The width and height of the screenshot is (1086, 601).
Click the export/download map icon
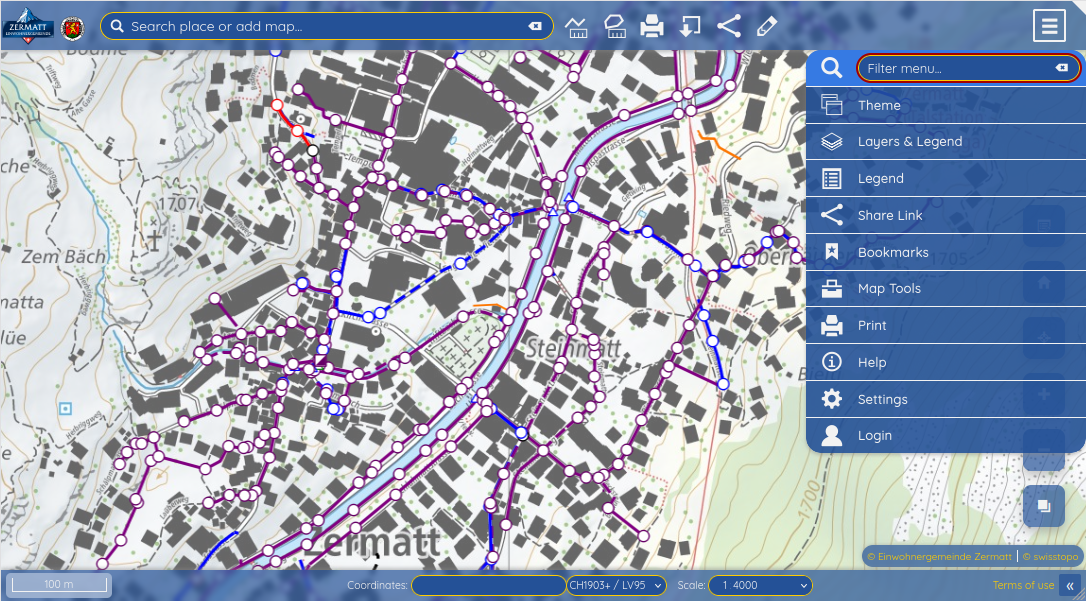(x=690, y=26)
